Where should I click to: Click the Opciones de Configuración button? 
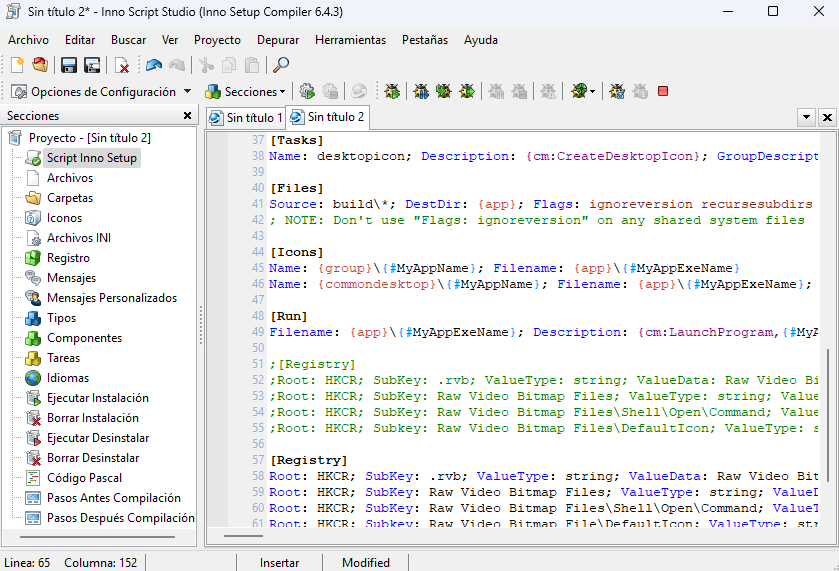(94, 92)
